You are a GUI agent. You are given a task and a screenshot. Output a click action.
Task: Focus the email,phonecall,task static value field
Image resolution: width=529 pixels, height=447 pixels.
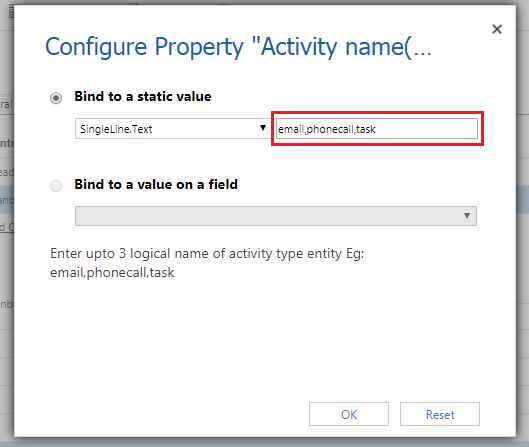point(377,129)
